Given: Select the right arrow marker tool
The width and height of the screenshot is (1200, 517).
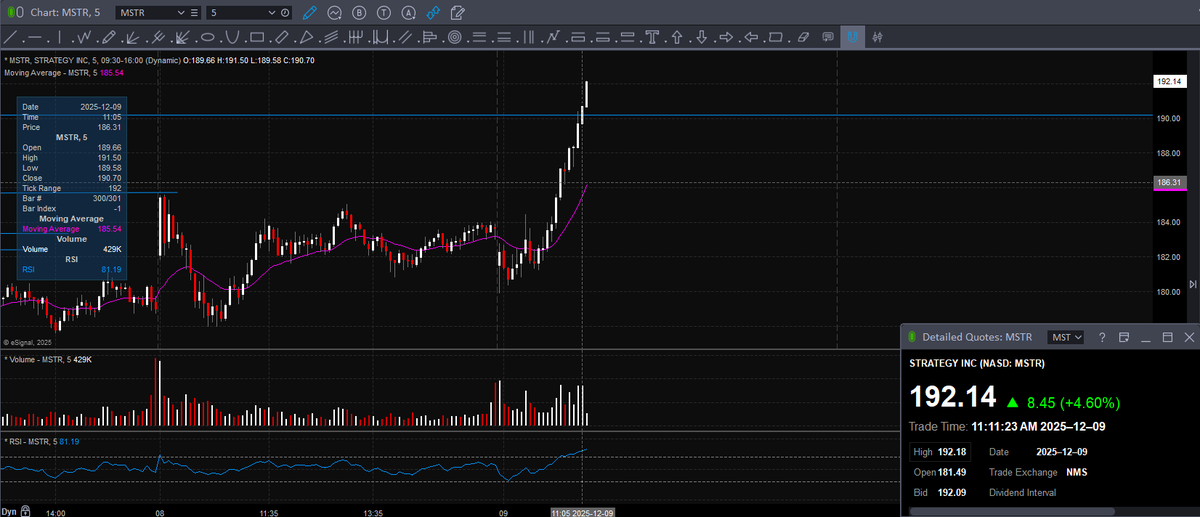Looking at the screenshot, I should click(x=726, y=37).
